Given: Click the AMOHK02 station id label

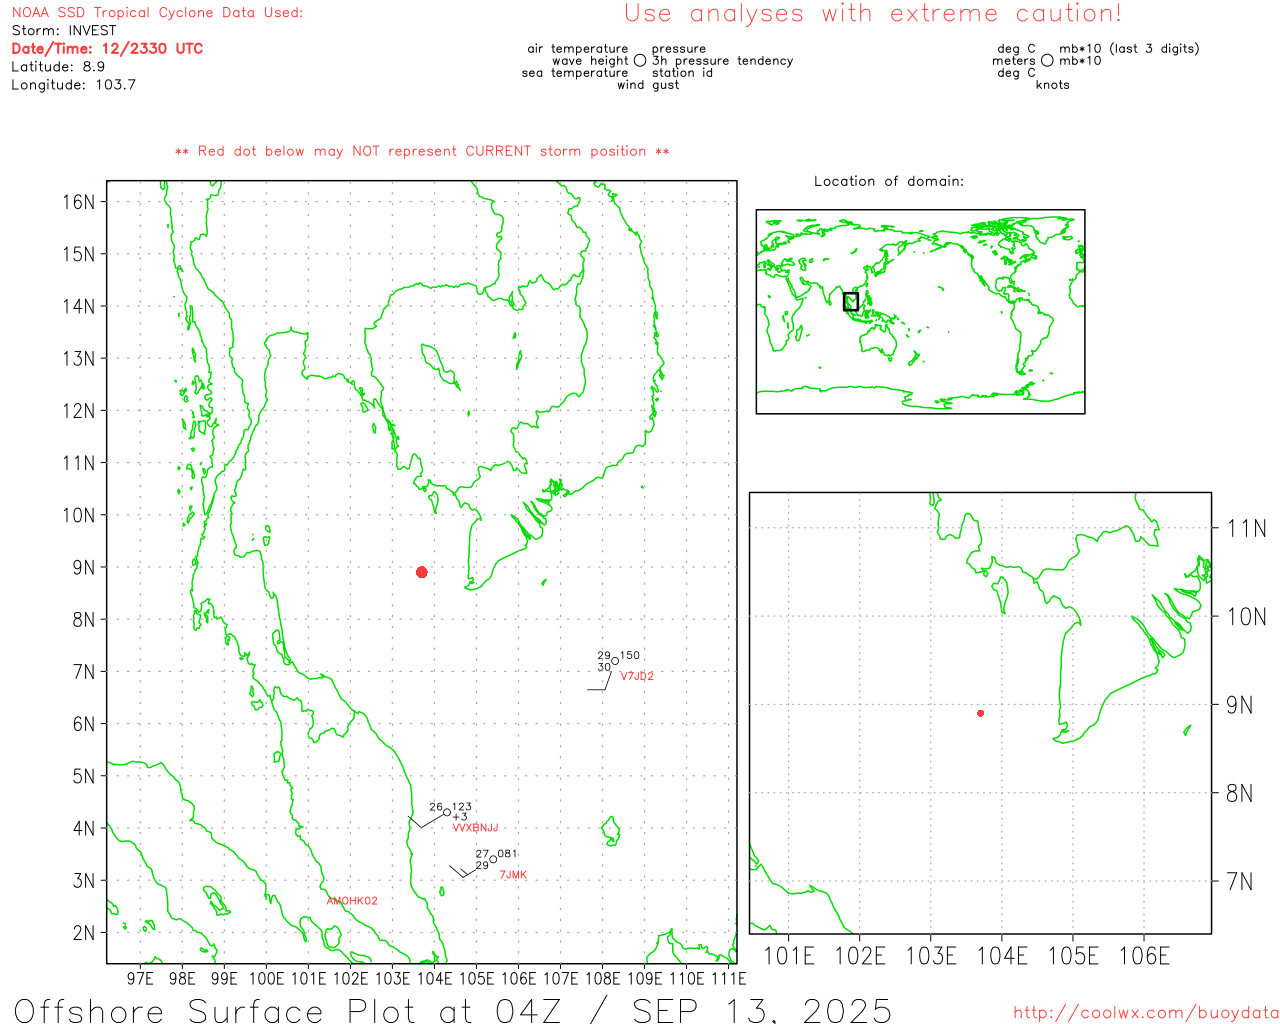Looking at the screenshot, I should (352, 901).
